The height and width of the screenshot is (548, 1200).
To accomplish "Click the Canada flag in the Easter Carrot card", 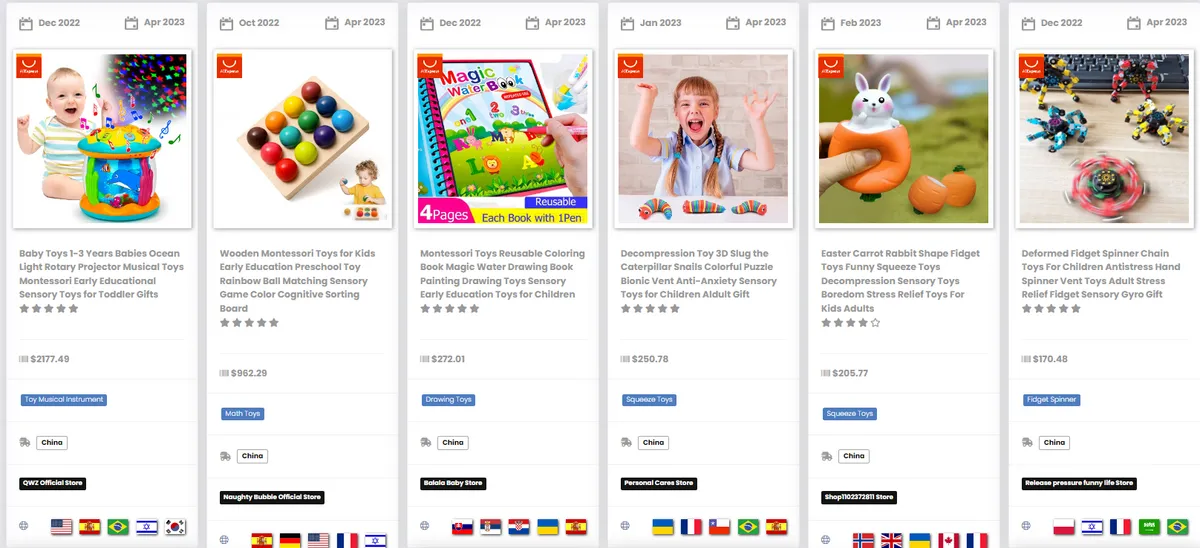I will click(948, 540).
